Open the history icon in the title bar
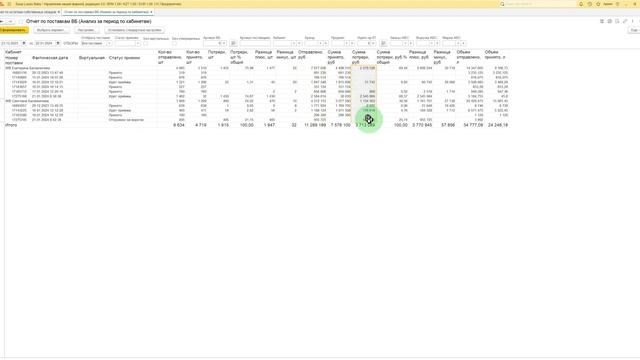640x360 pixels. 589,4
